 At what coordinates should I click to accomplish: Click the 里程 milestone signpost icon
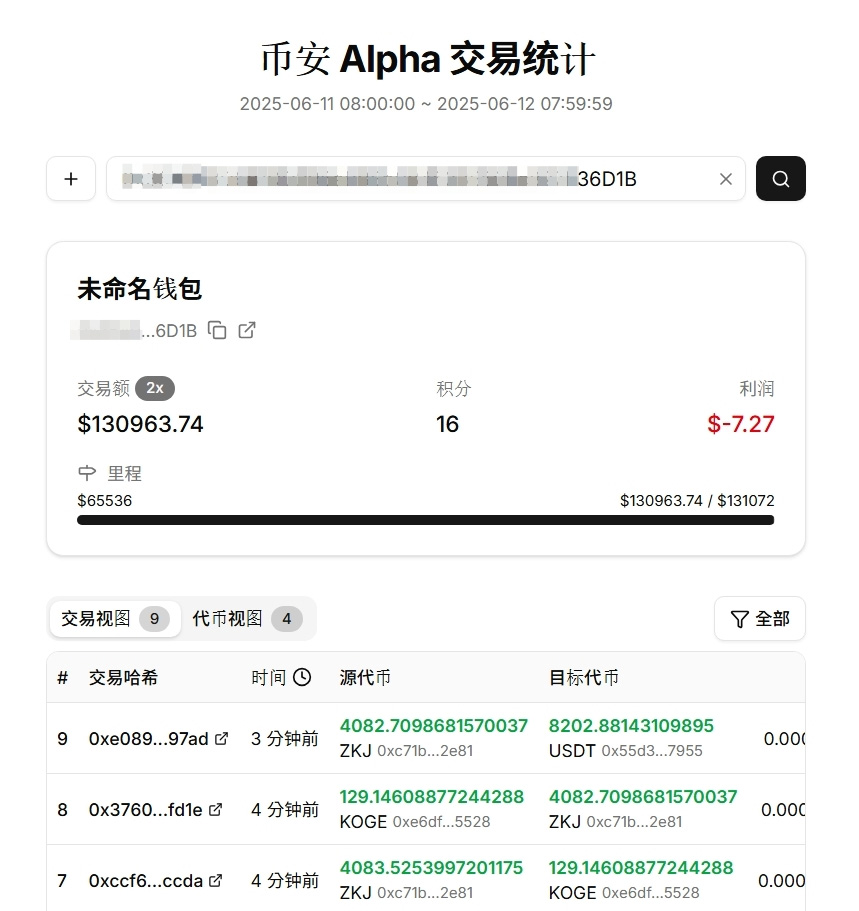[x=87, y=474]
